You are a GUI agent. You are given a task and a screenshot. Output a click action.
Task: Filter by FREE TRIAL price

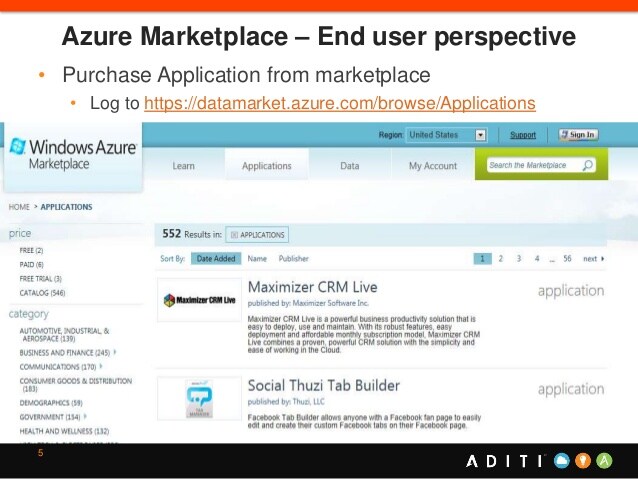[41, 279]
